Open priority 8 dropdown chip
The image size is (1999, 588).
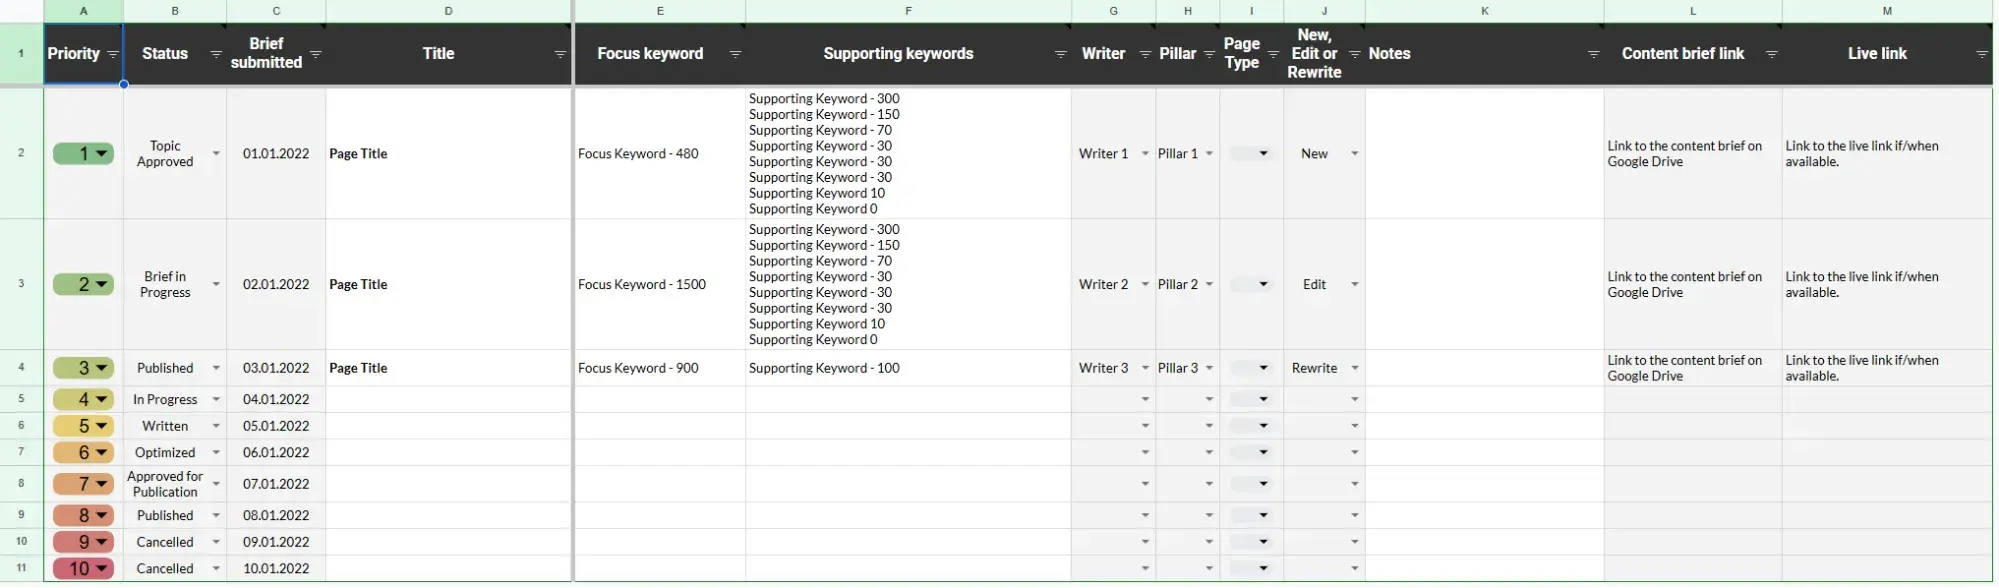[83, 515]
